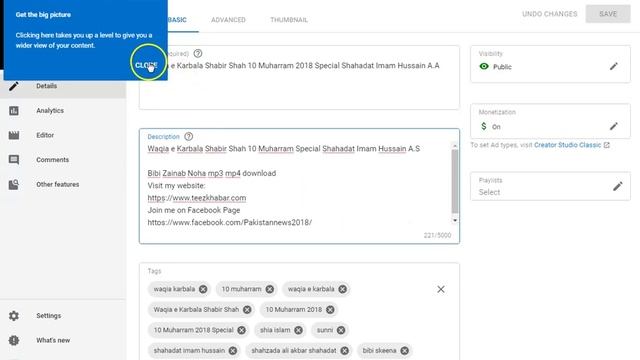Remove the 'bibi skeena' tag
This screenshot has width=640, height=360.
coord(404,351)
